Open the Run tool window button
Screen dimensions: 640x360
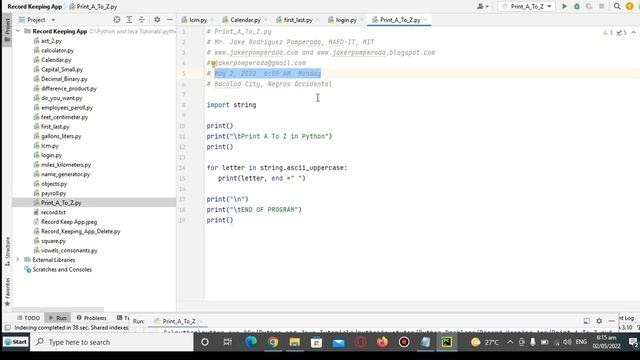(x=58, y=318)
